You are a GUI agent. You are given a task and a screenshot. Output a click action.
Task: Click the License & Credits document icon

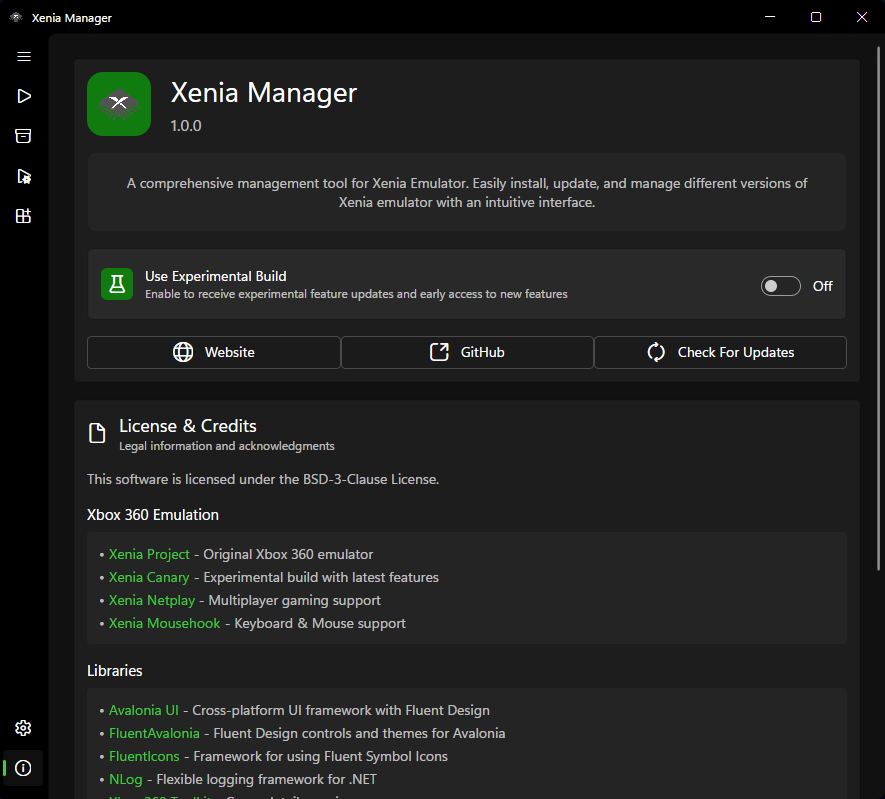tap(97, 433)
